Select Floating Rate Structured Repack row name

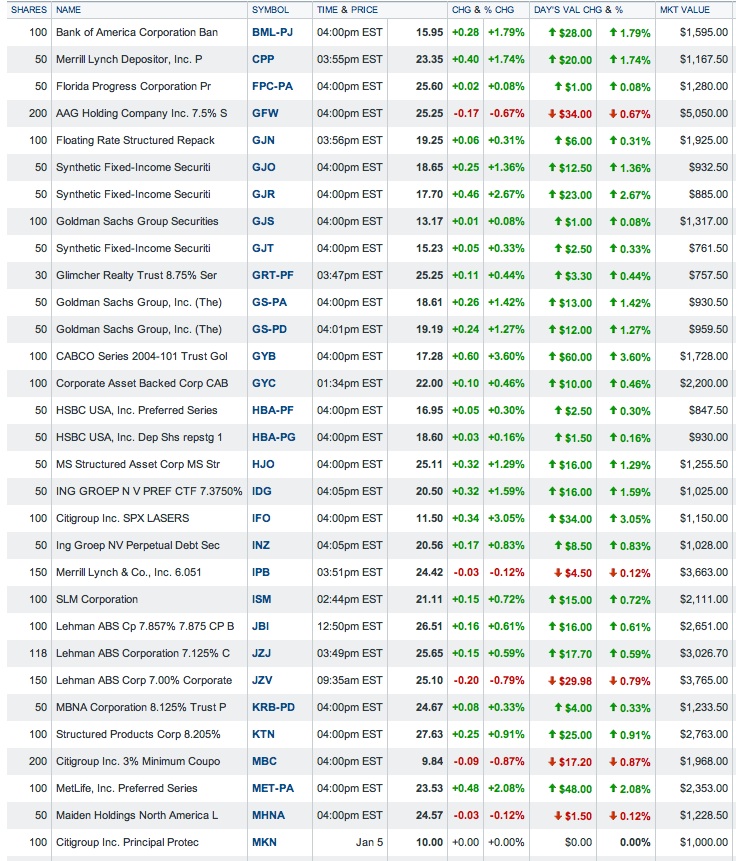(135, 140)
